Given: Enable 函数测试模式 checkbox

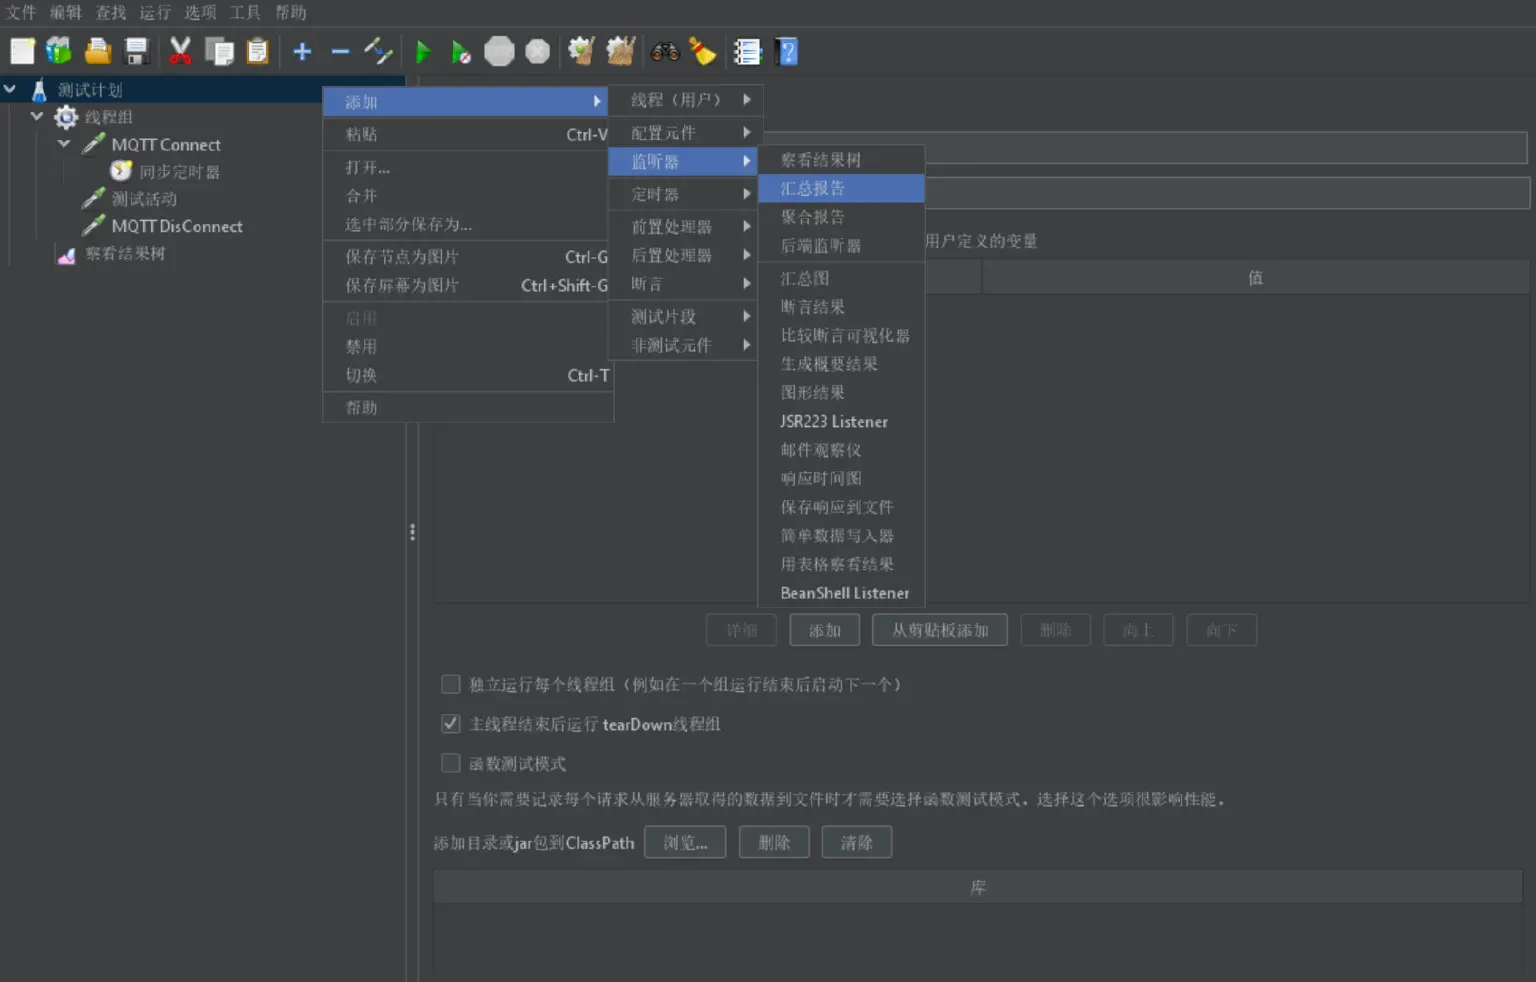Looking at the screenshot, I should tap(450, 762).
